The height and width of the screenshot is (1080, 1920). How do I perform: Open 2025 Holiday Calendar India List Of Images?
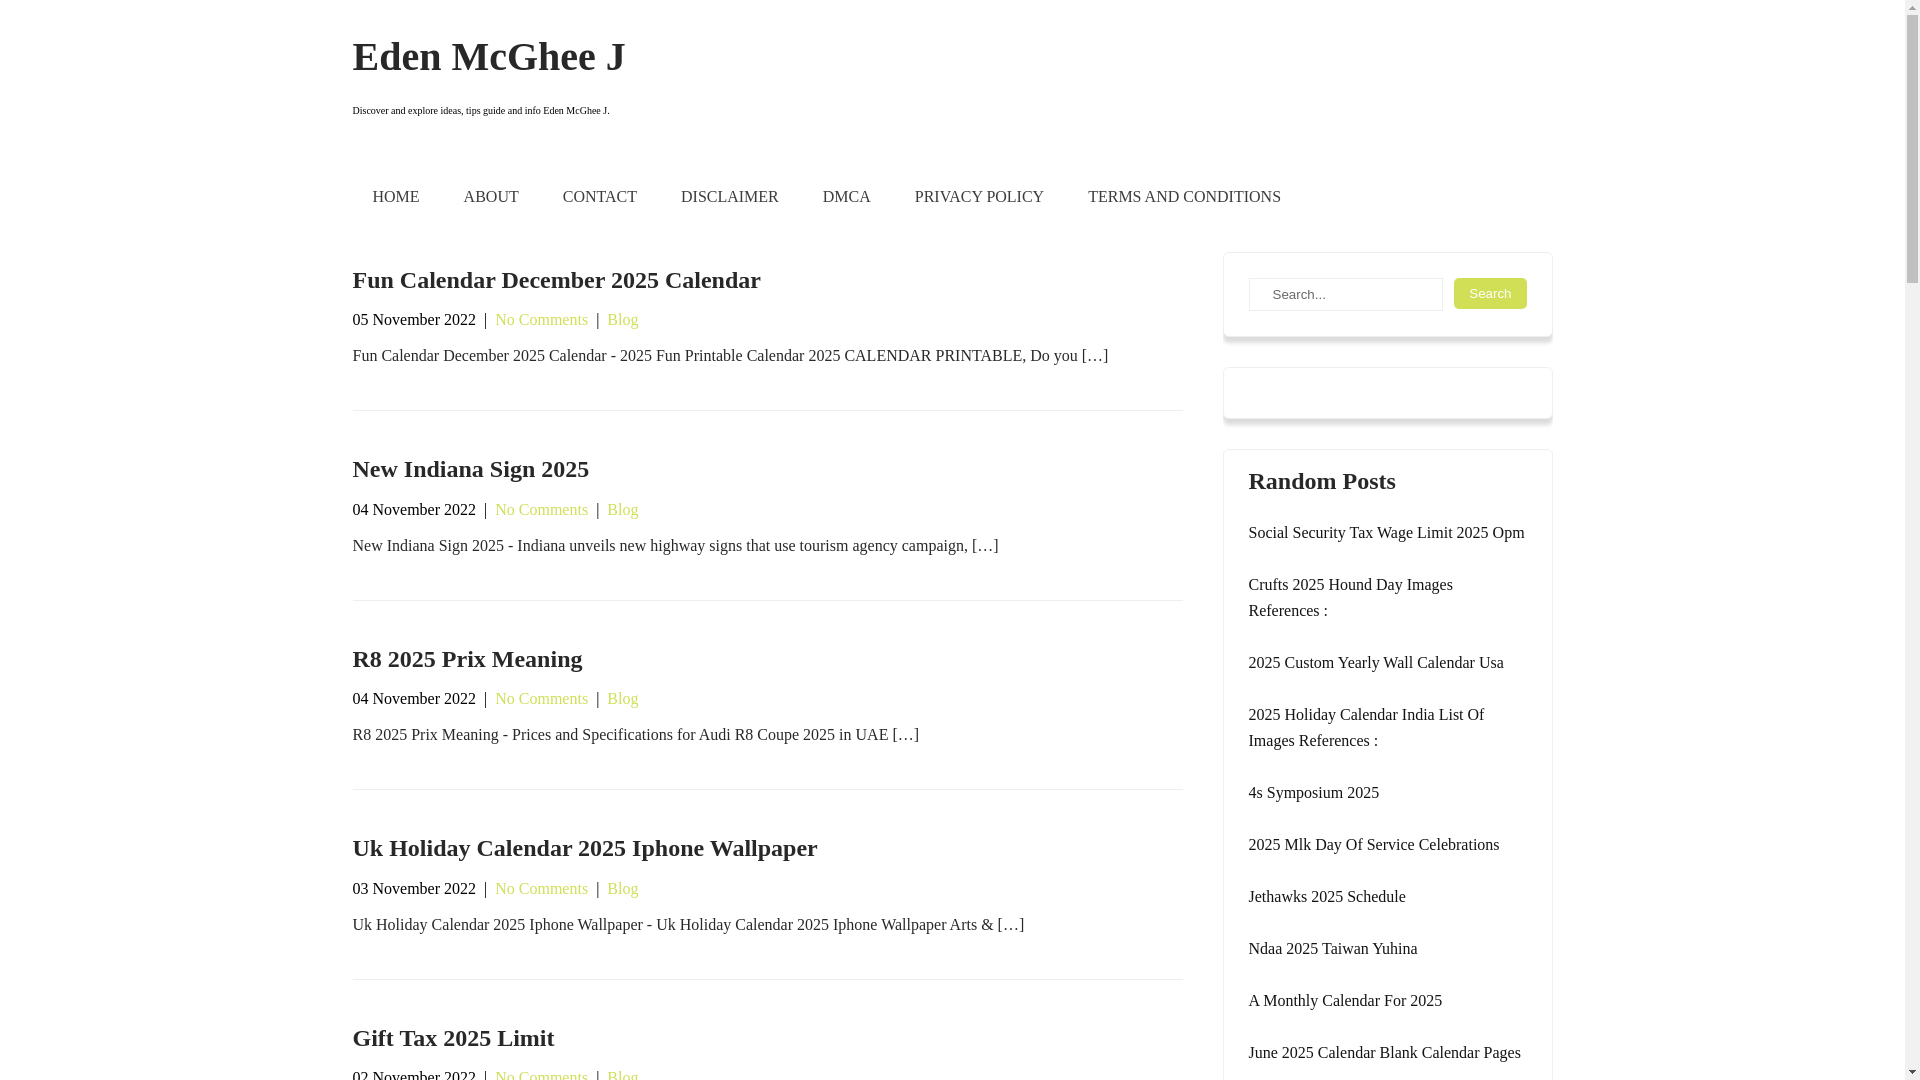[x=1365, y=728]
